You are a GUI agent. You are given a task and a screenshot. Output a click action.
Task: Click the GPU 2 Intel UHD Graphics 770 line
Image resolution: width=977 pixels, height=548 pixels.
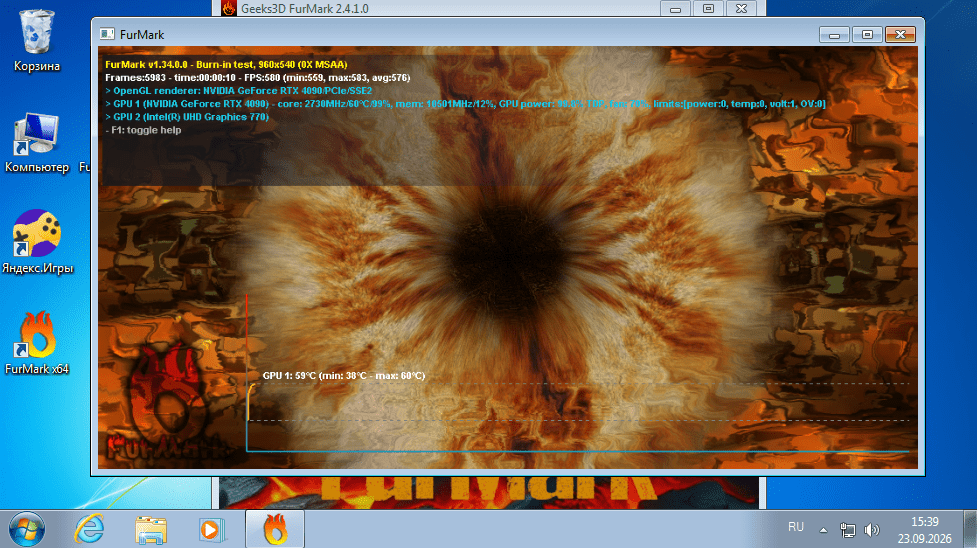(x=187, y=117)
